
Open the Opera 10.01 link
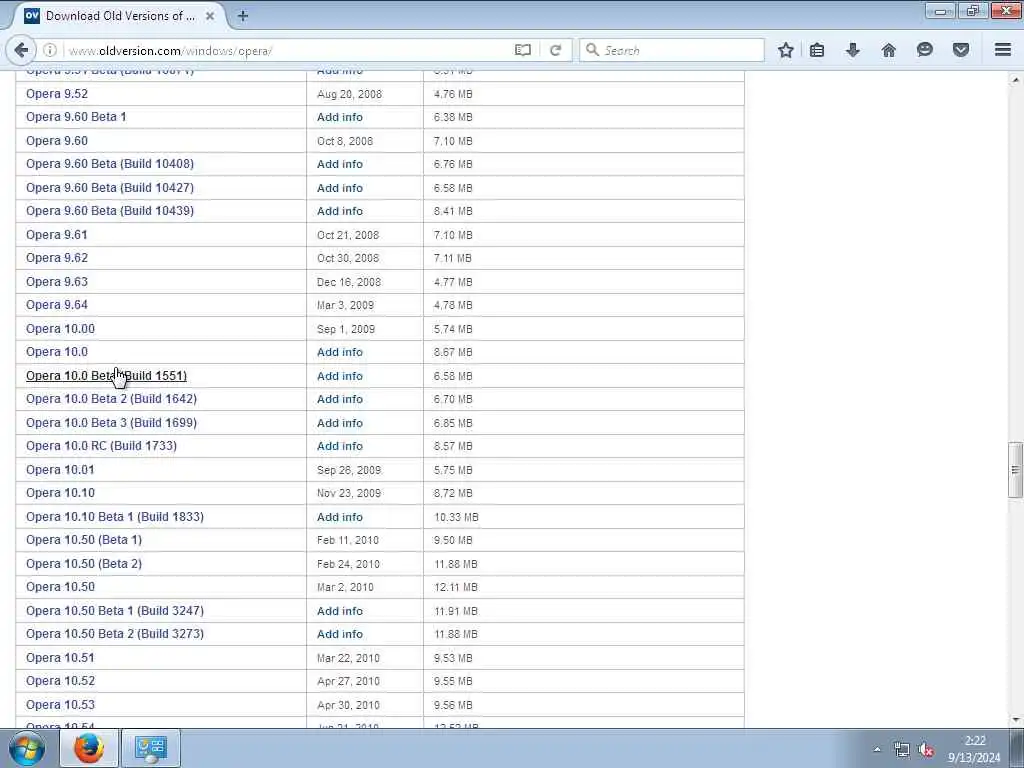tap(60, 470)
